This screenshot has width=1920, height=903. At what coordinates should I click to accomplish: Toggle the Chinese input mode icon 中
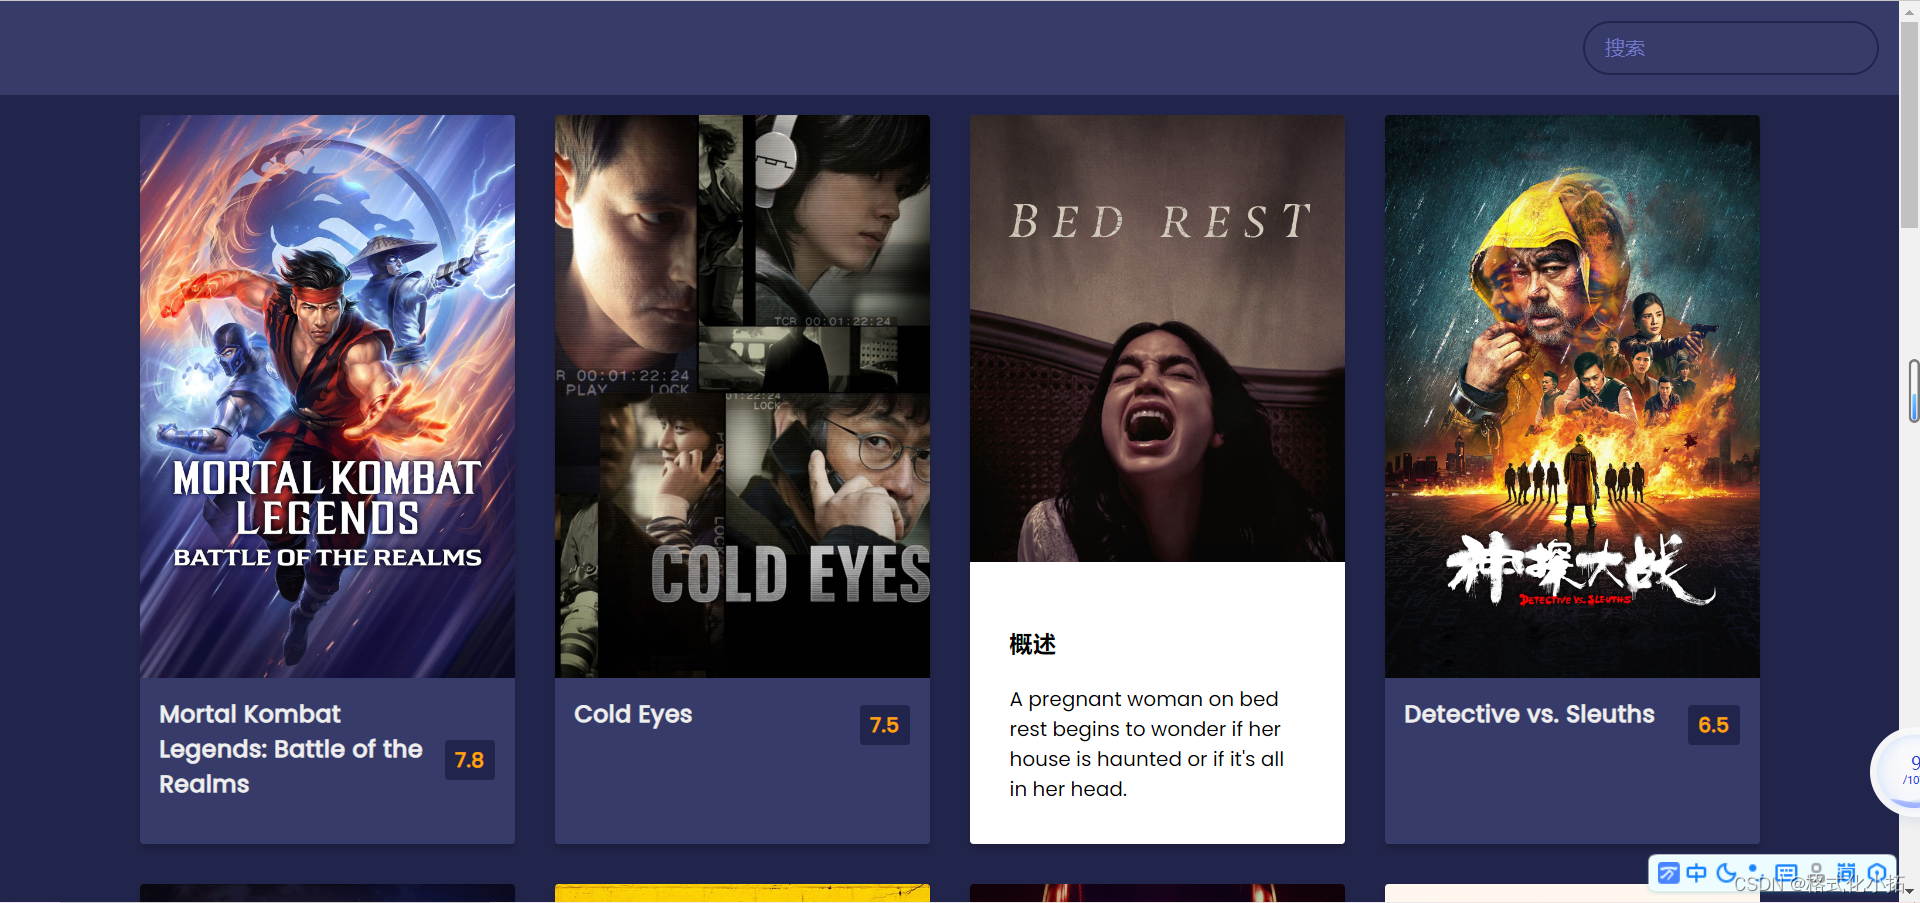click(1696, 873)
